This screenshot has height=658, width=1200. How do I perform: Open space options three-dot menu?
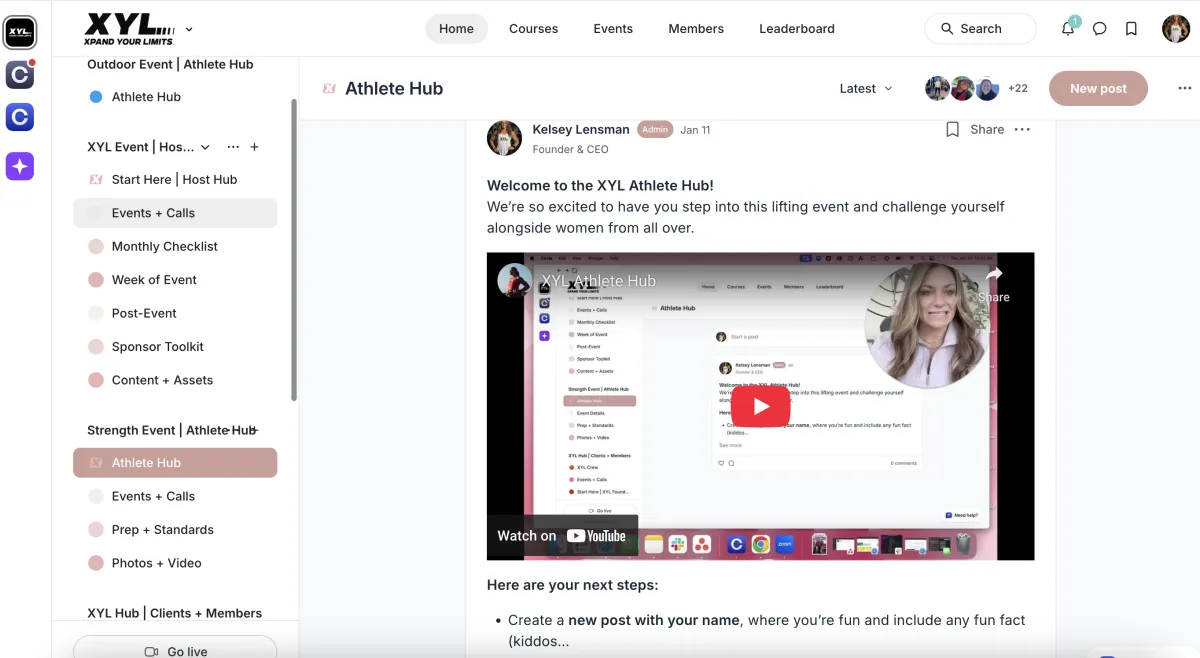point(1185,88)
